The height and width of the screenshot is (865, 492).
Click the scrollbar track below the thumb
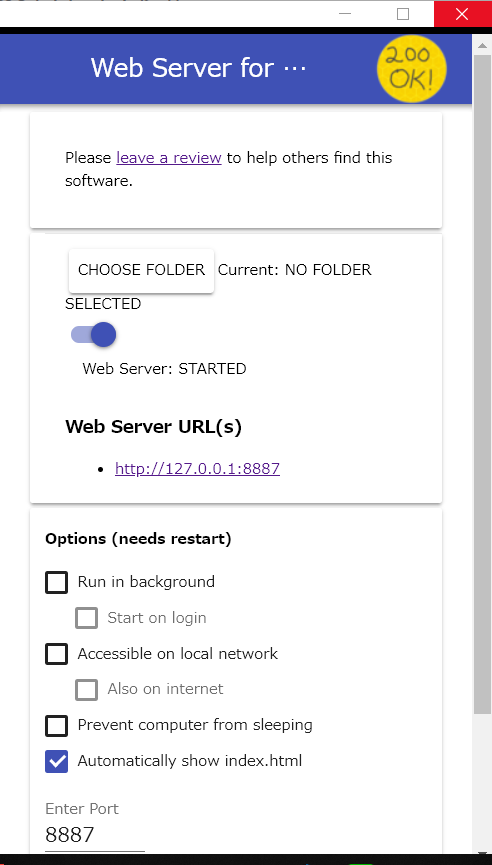tap(482, 783)
